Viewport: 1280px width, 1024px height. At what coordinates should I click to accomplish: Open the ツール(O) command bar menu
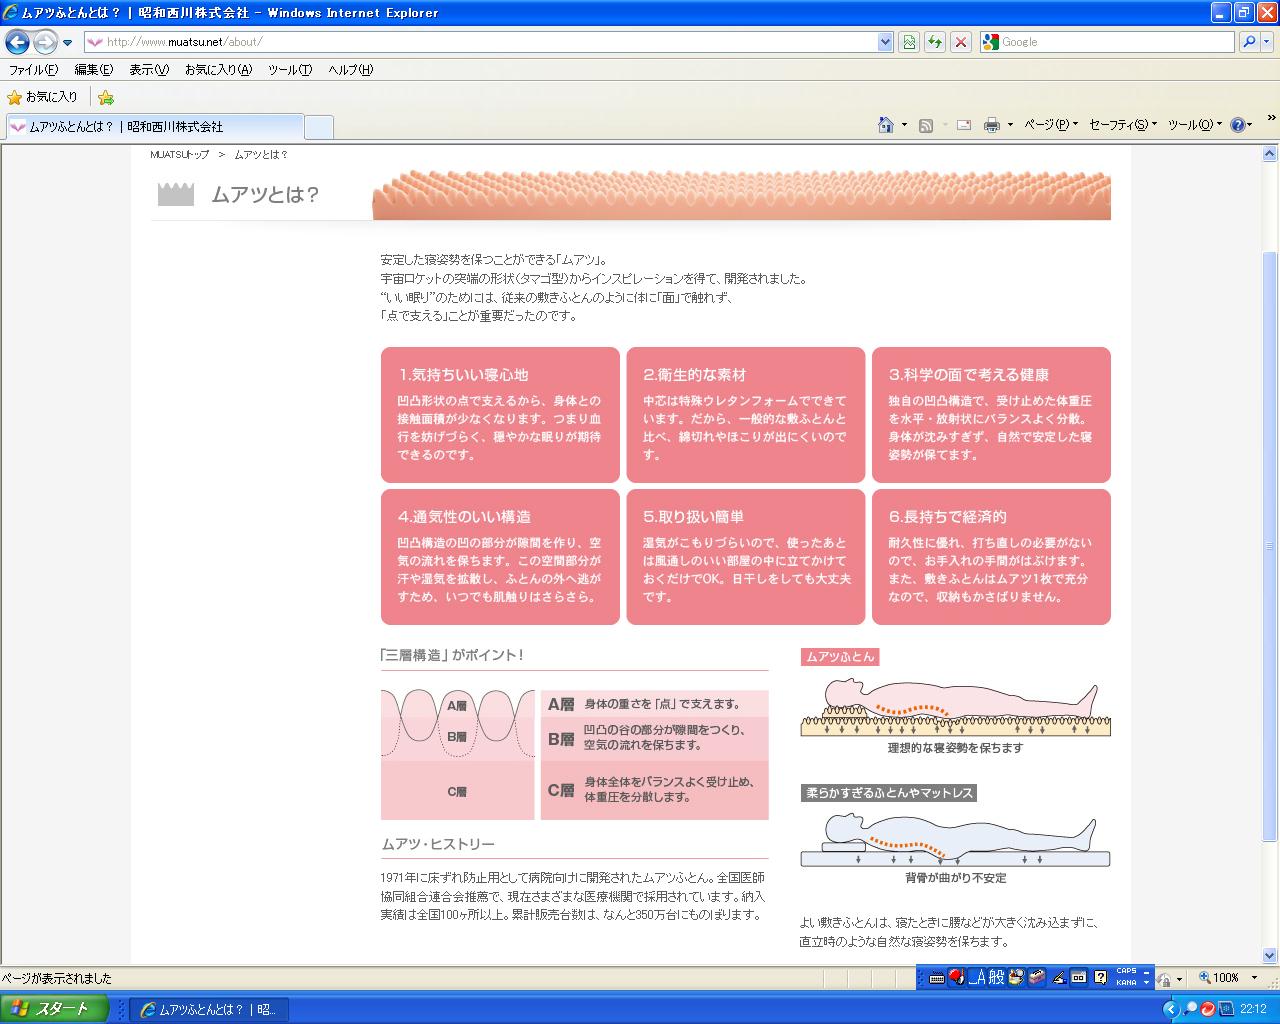pos(1195,125)
